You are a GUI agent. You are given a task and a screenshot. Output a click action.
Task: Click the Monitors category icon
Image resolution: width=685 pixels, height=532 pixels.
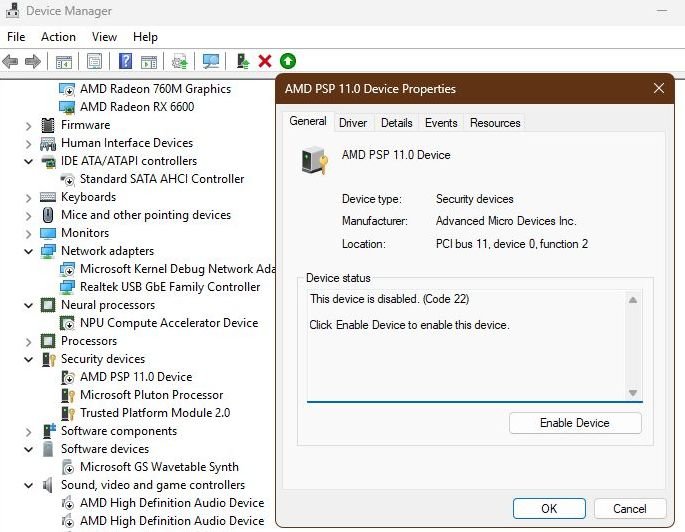click(48, 233)
